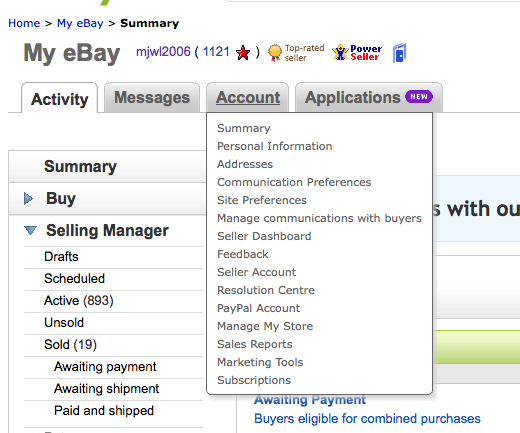Open the mjwl2006 username link

click(163, 52)
